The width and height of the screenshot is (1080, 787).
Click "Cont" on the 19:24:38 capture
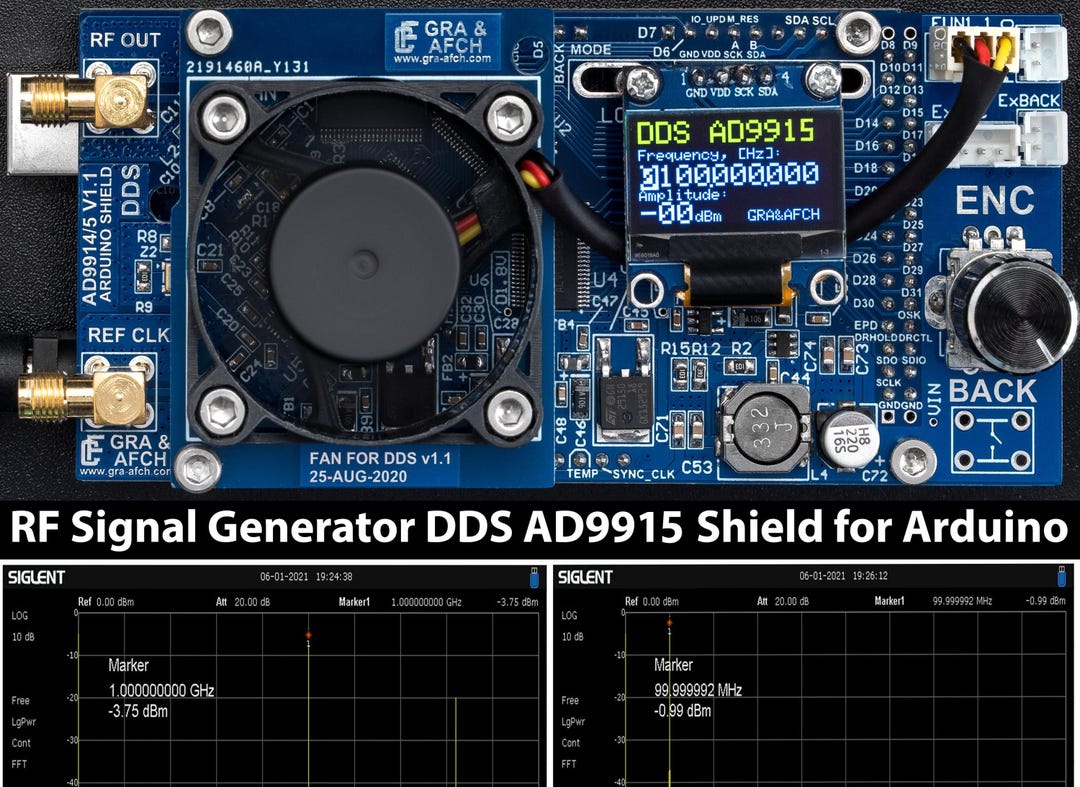click(21, 743)
